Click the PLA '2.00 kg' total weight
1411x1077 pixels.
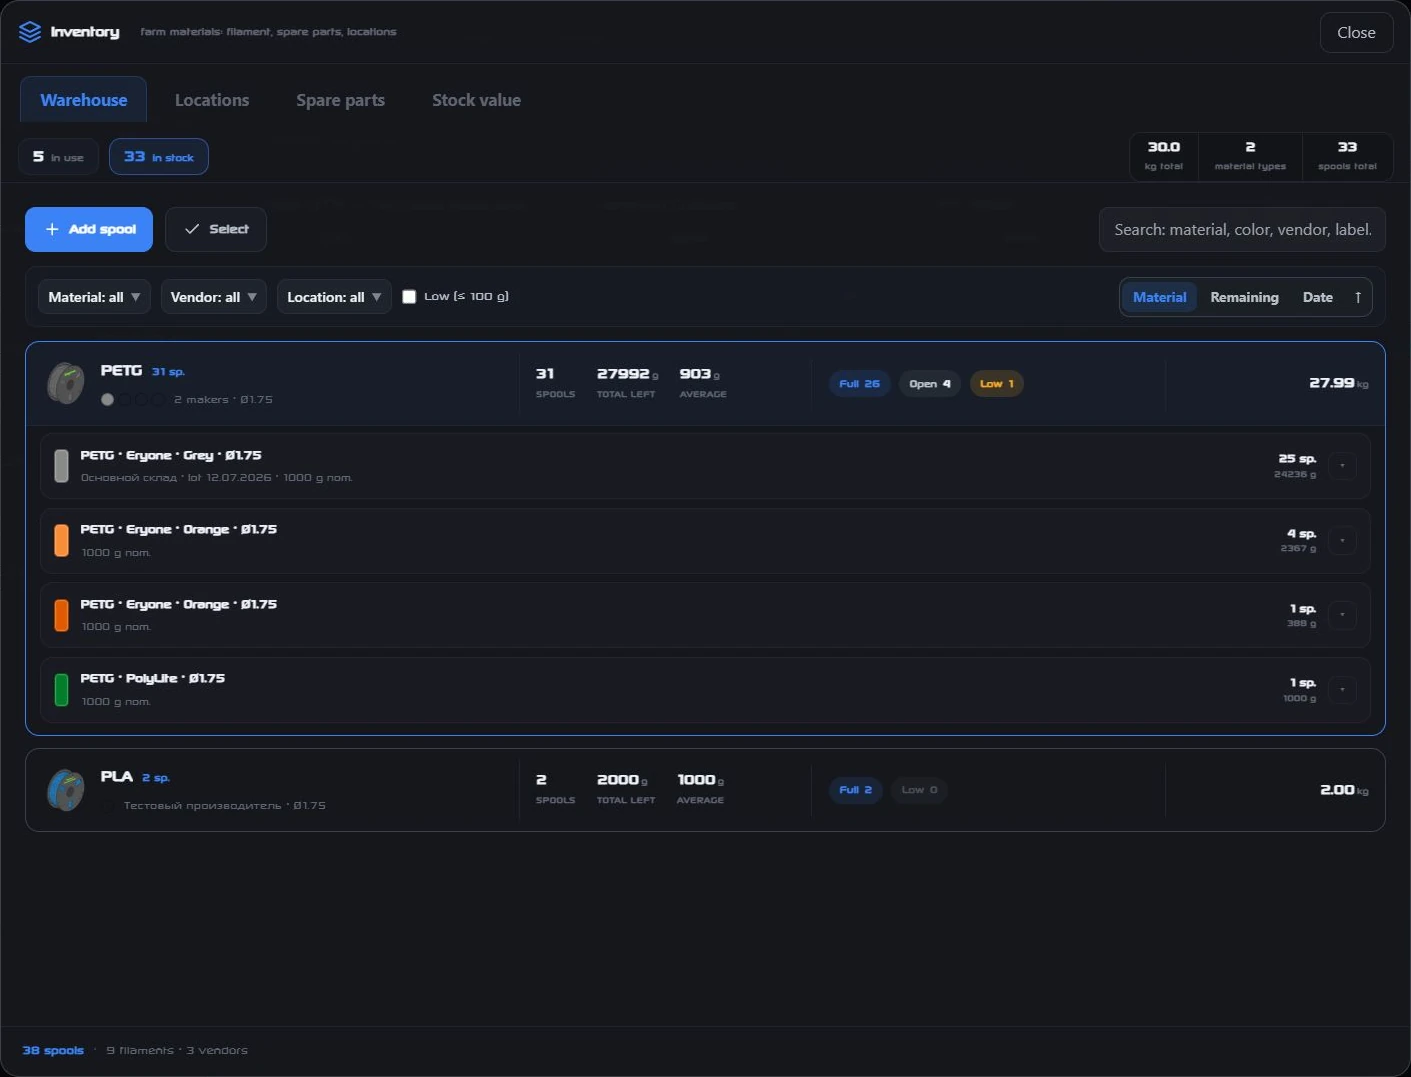1344,790
